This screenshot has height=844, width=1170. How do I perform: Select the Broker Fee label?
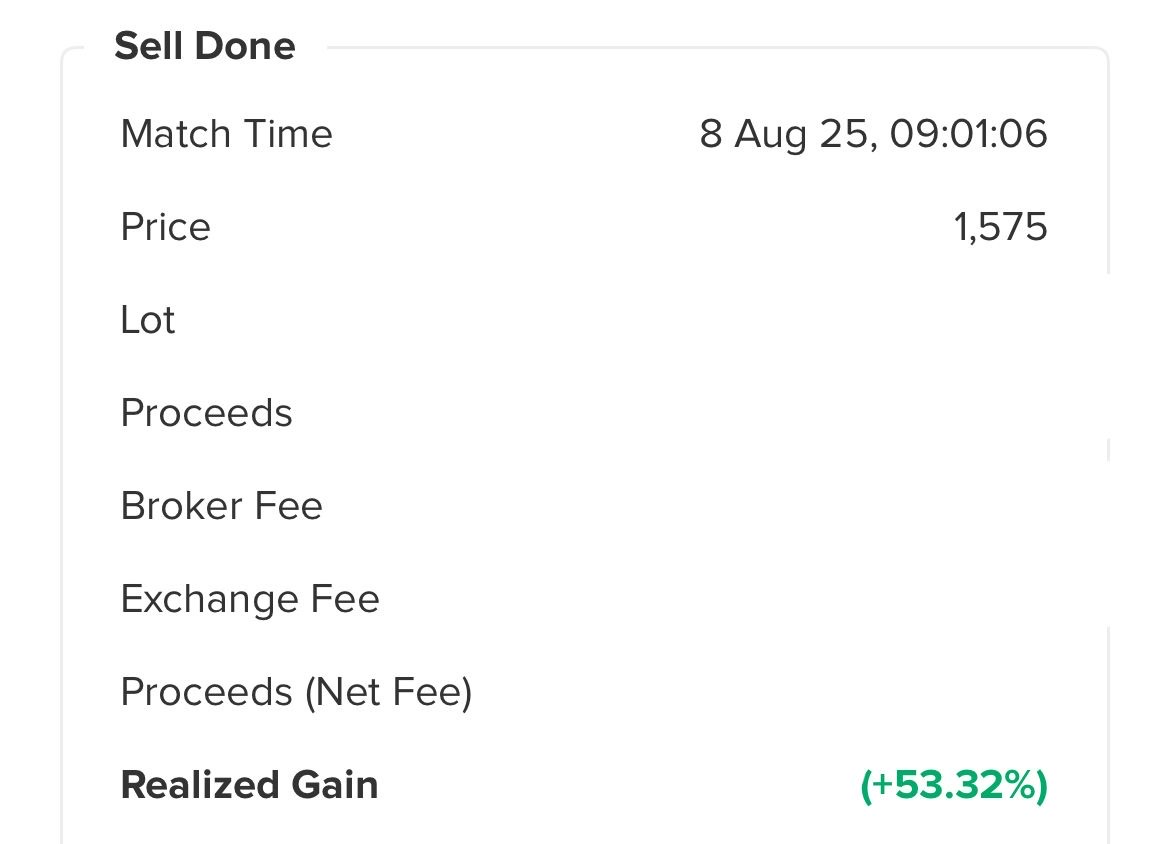tap(222, 506)
